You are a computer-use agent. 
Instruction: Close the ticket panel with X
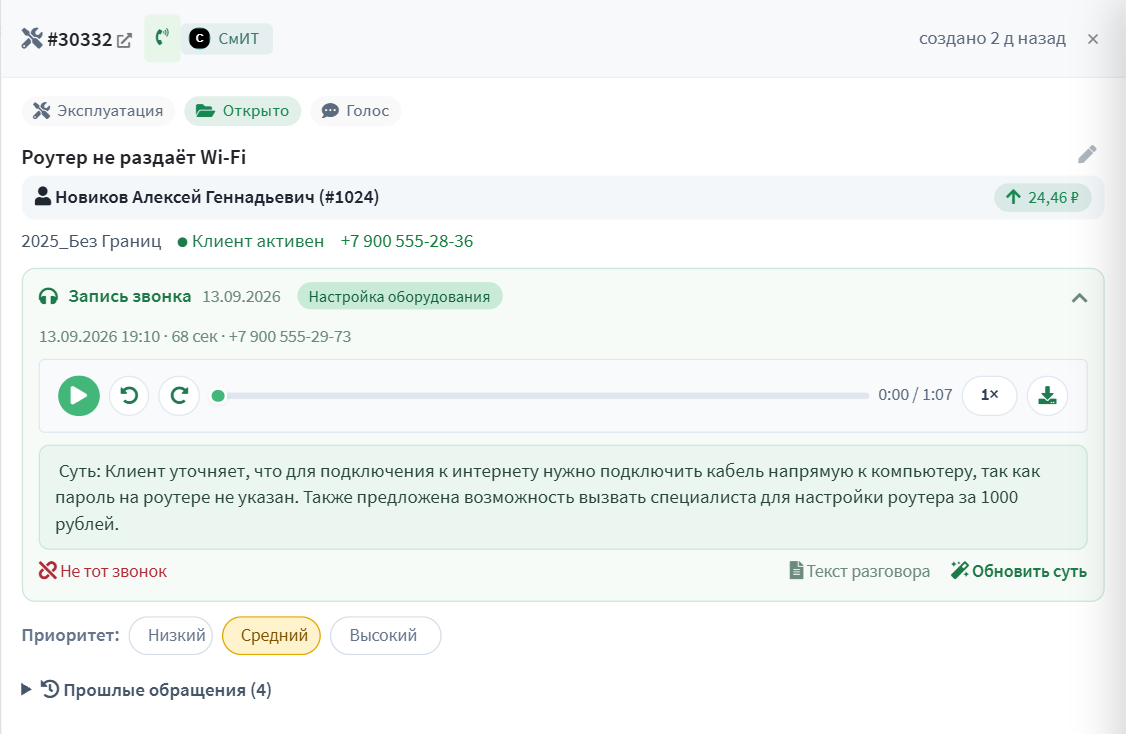(x=1092, y=39)
